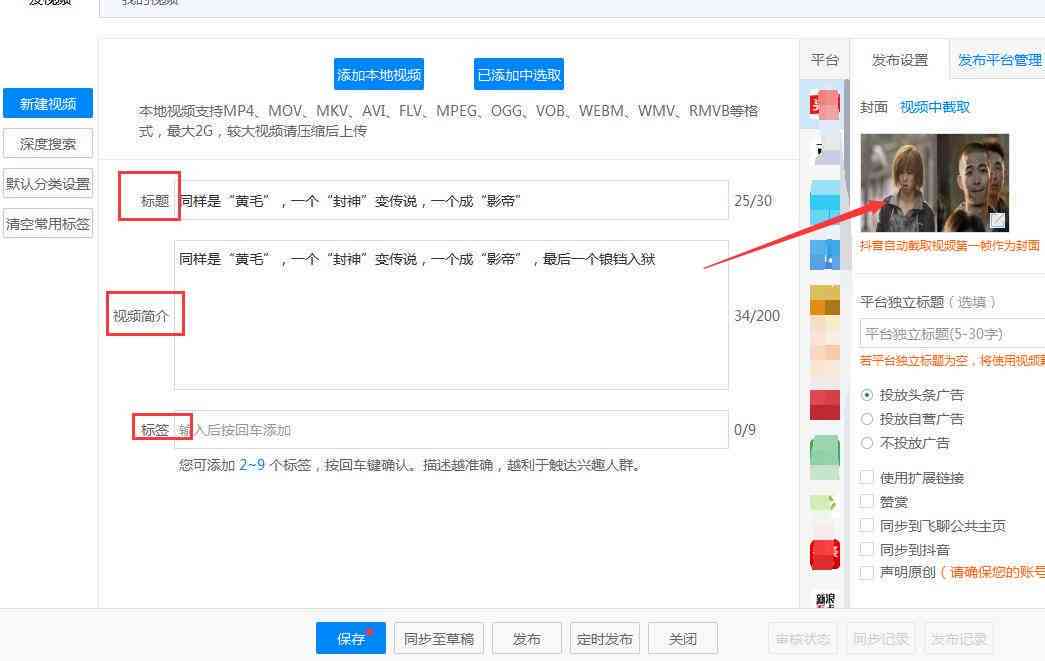The height and width of the screenshot is (661, 1045).
Task: Select the yellow-orange platform icon
Action: pyautogui.click(x=824, y=300)
